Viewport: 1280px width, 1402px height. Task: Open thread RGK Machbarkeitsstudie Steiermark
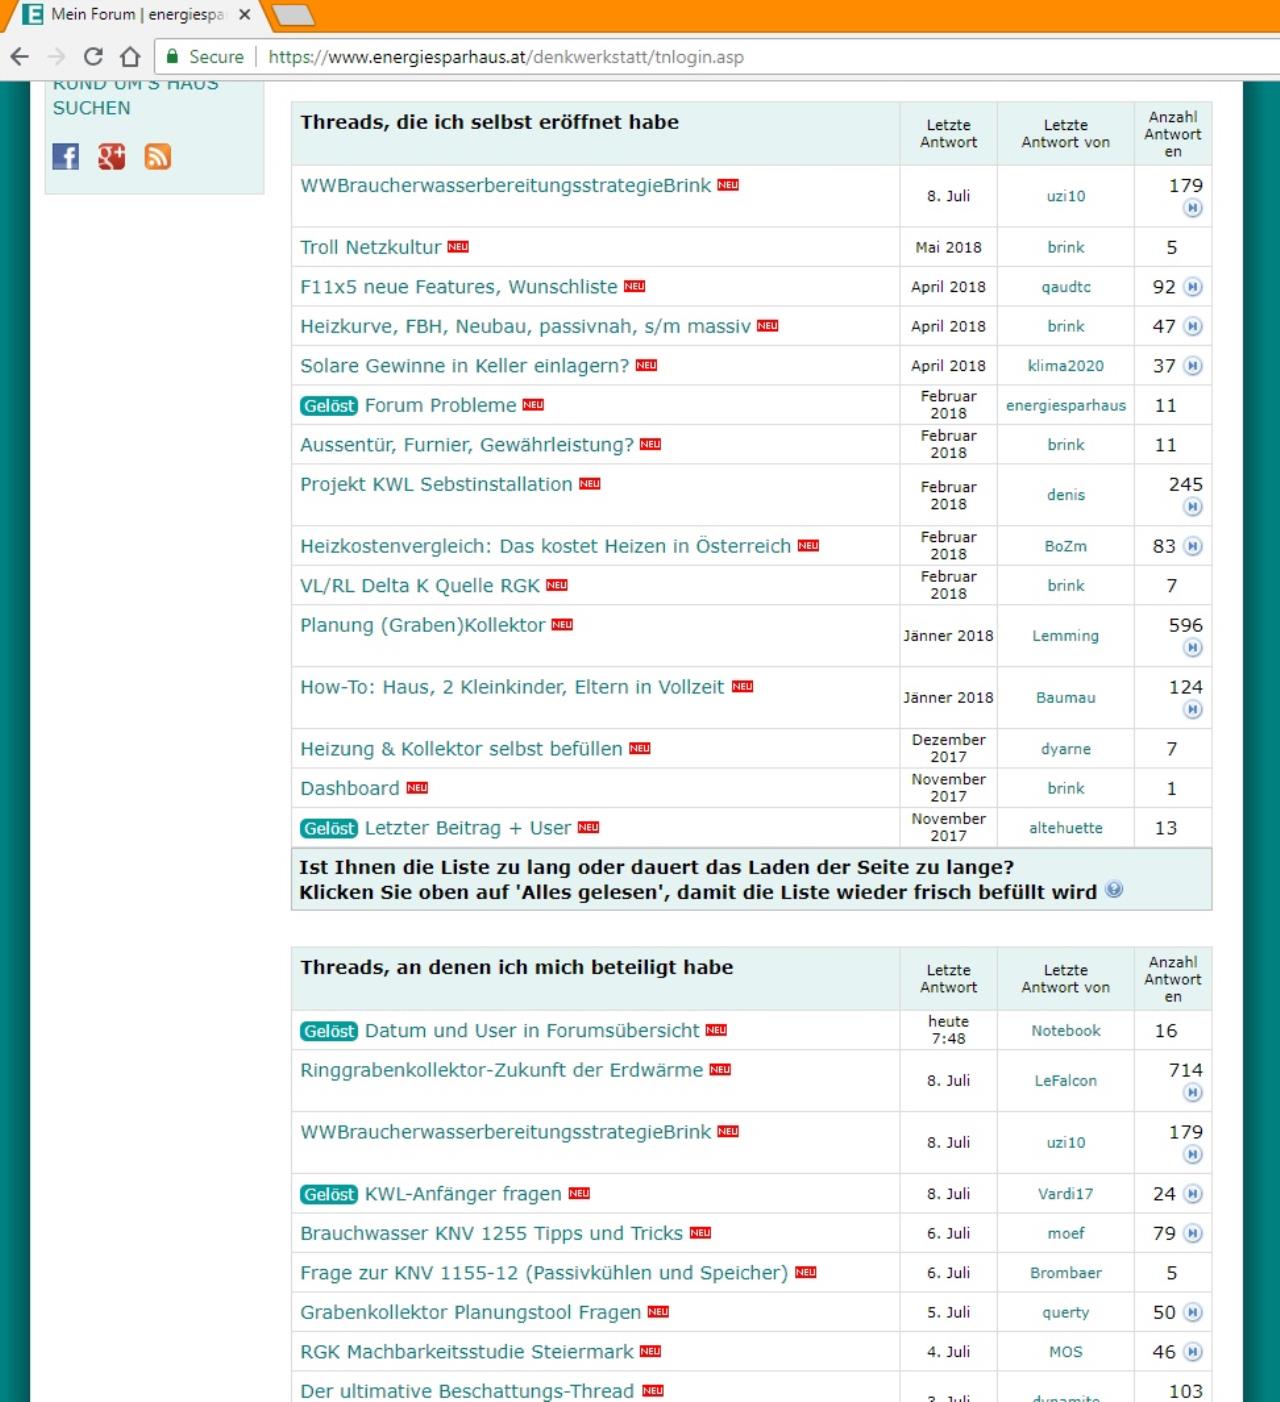click(x=467, y=1352)
